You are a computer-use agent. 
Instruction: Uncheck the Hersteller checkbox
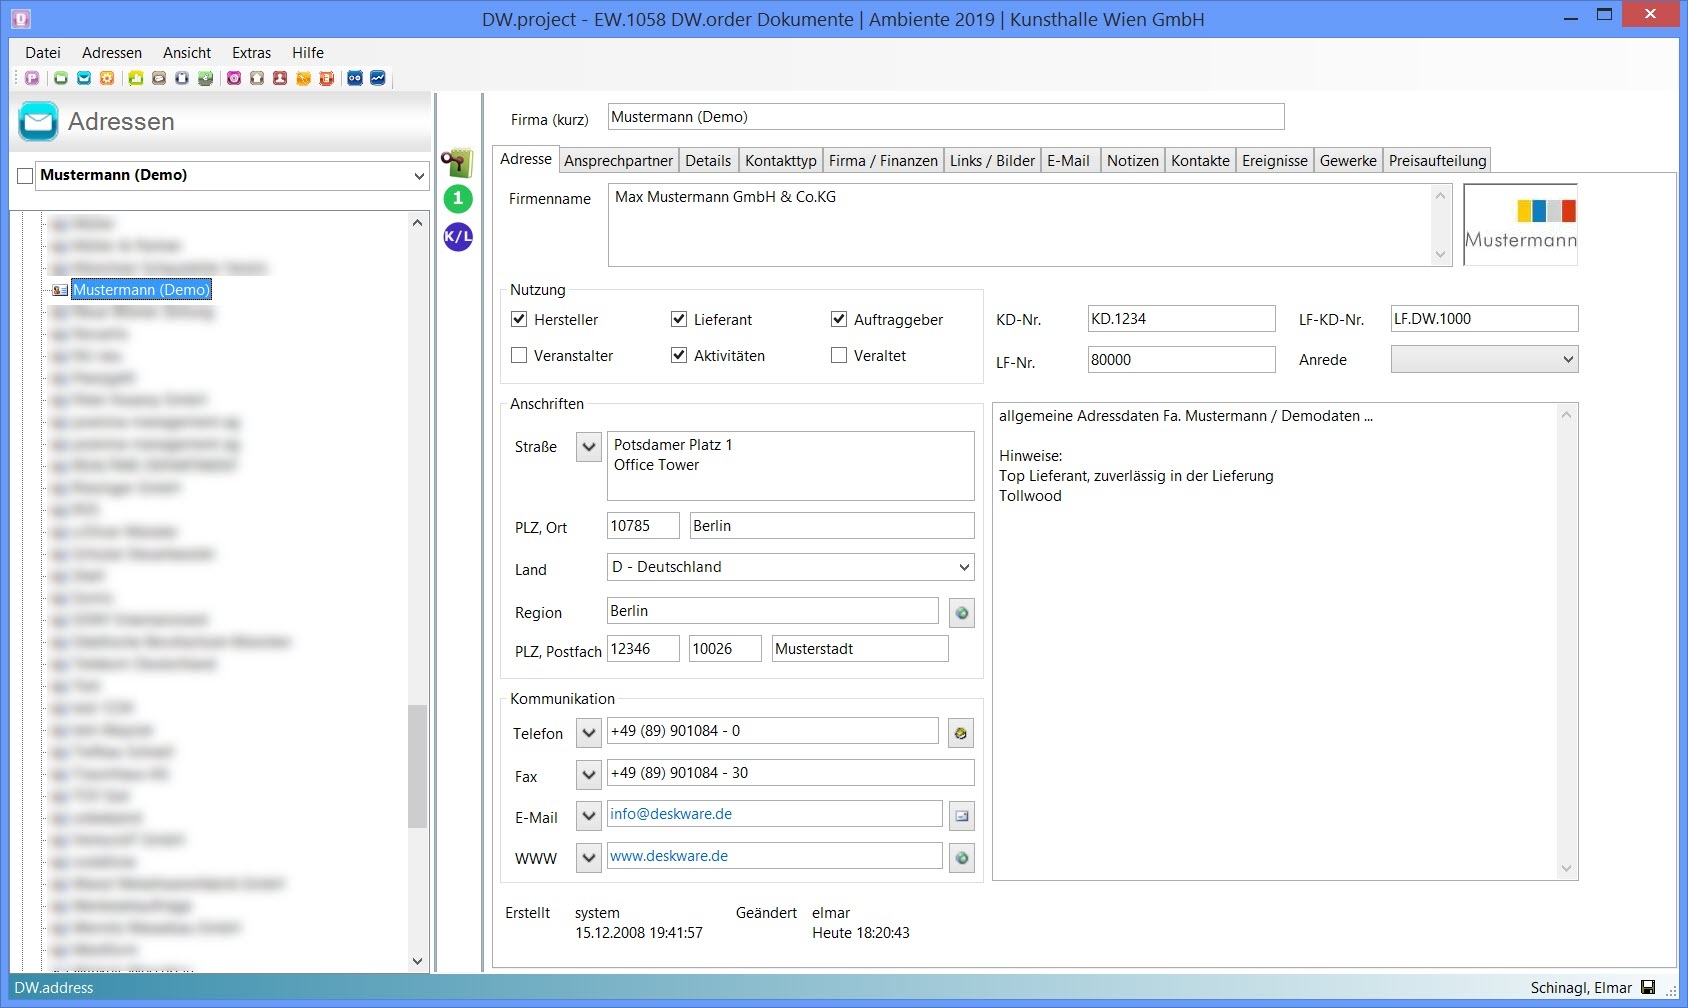click(519, 319)
